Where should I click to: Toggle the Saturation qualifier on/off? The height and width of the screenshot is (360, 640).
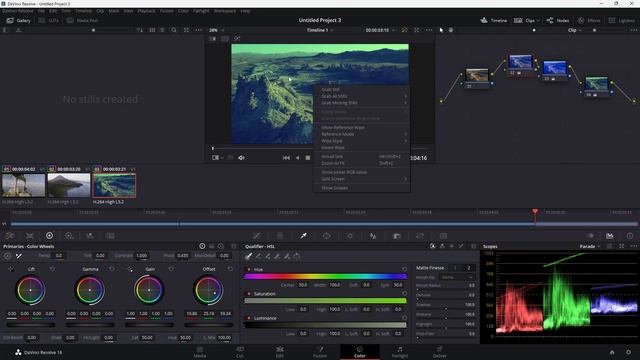pyautogui.click(x=249, y=294)
